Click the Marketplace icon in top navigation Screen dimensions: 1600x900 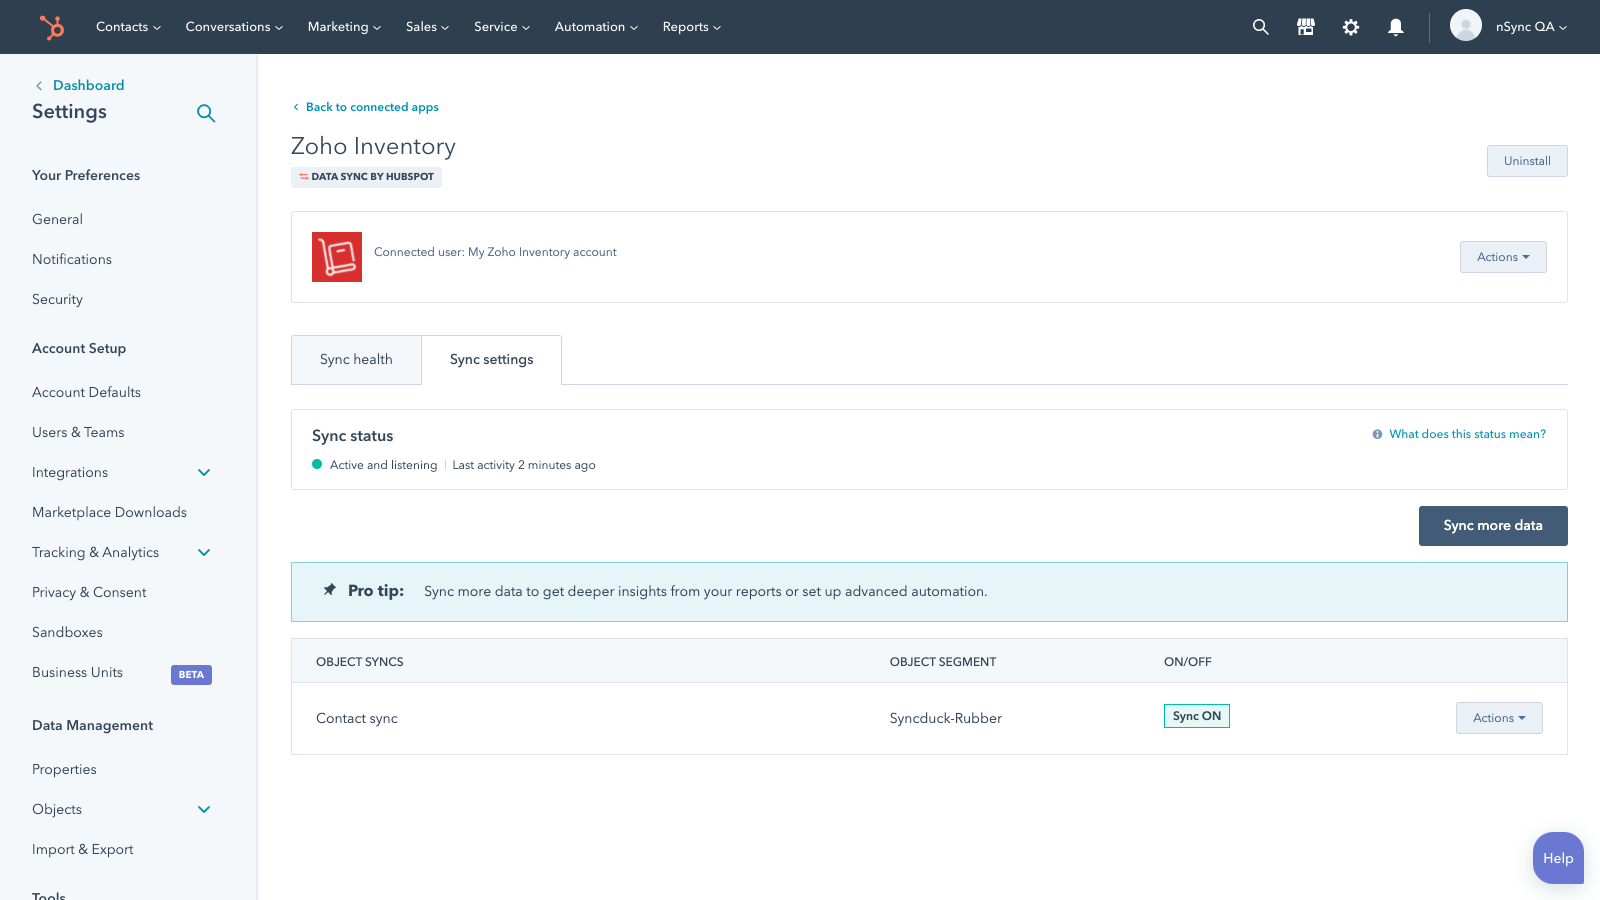click(x=1305, y=27)
